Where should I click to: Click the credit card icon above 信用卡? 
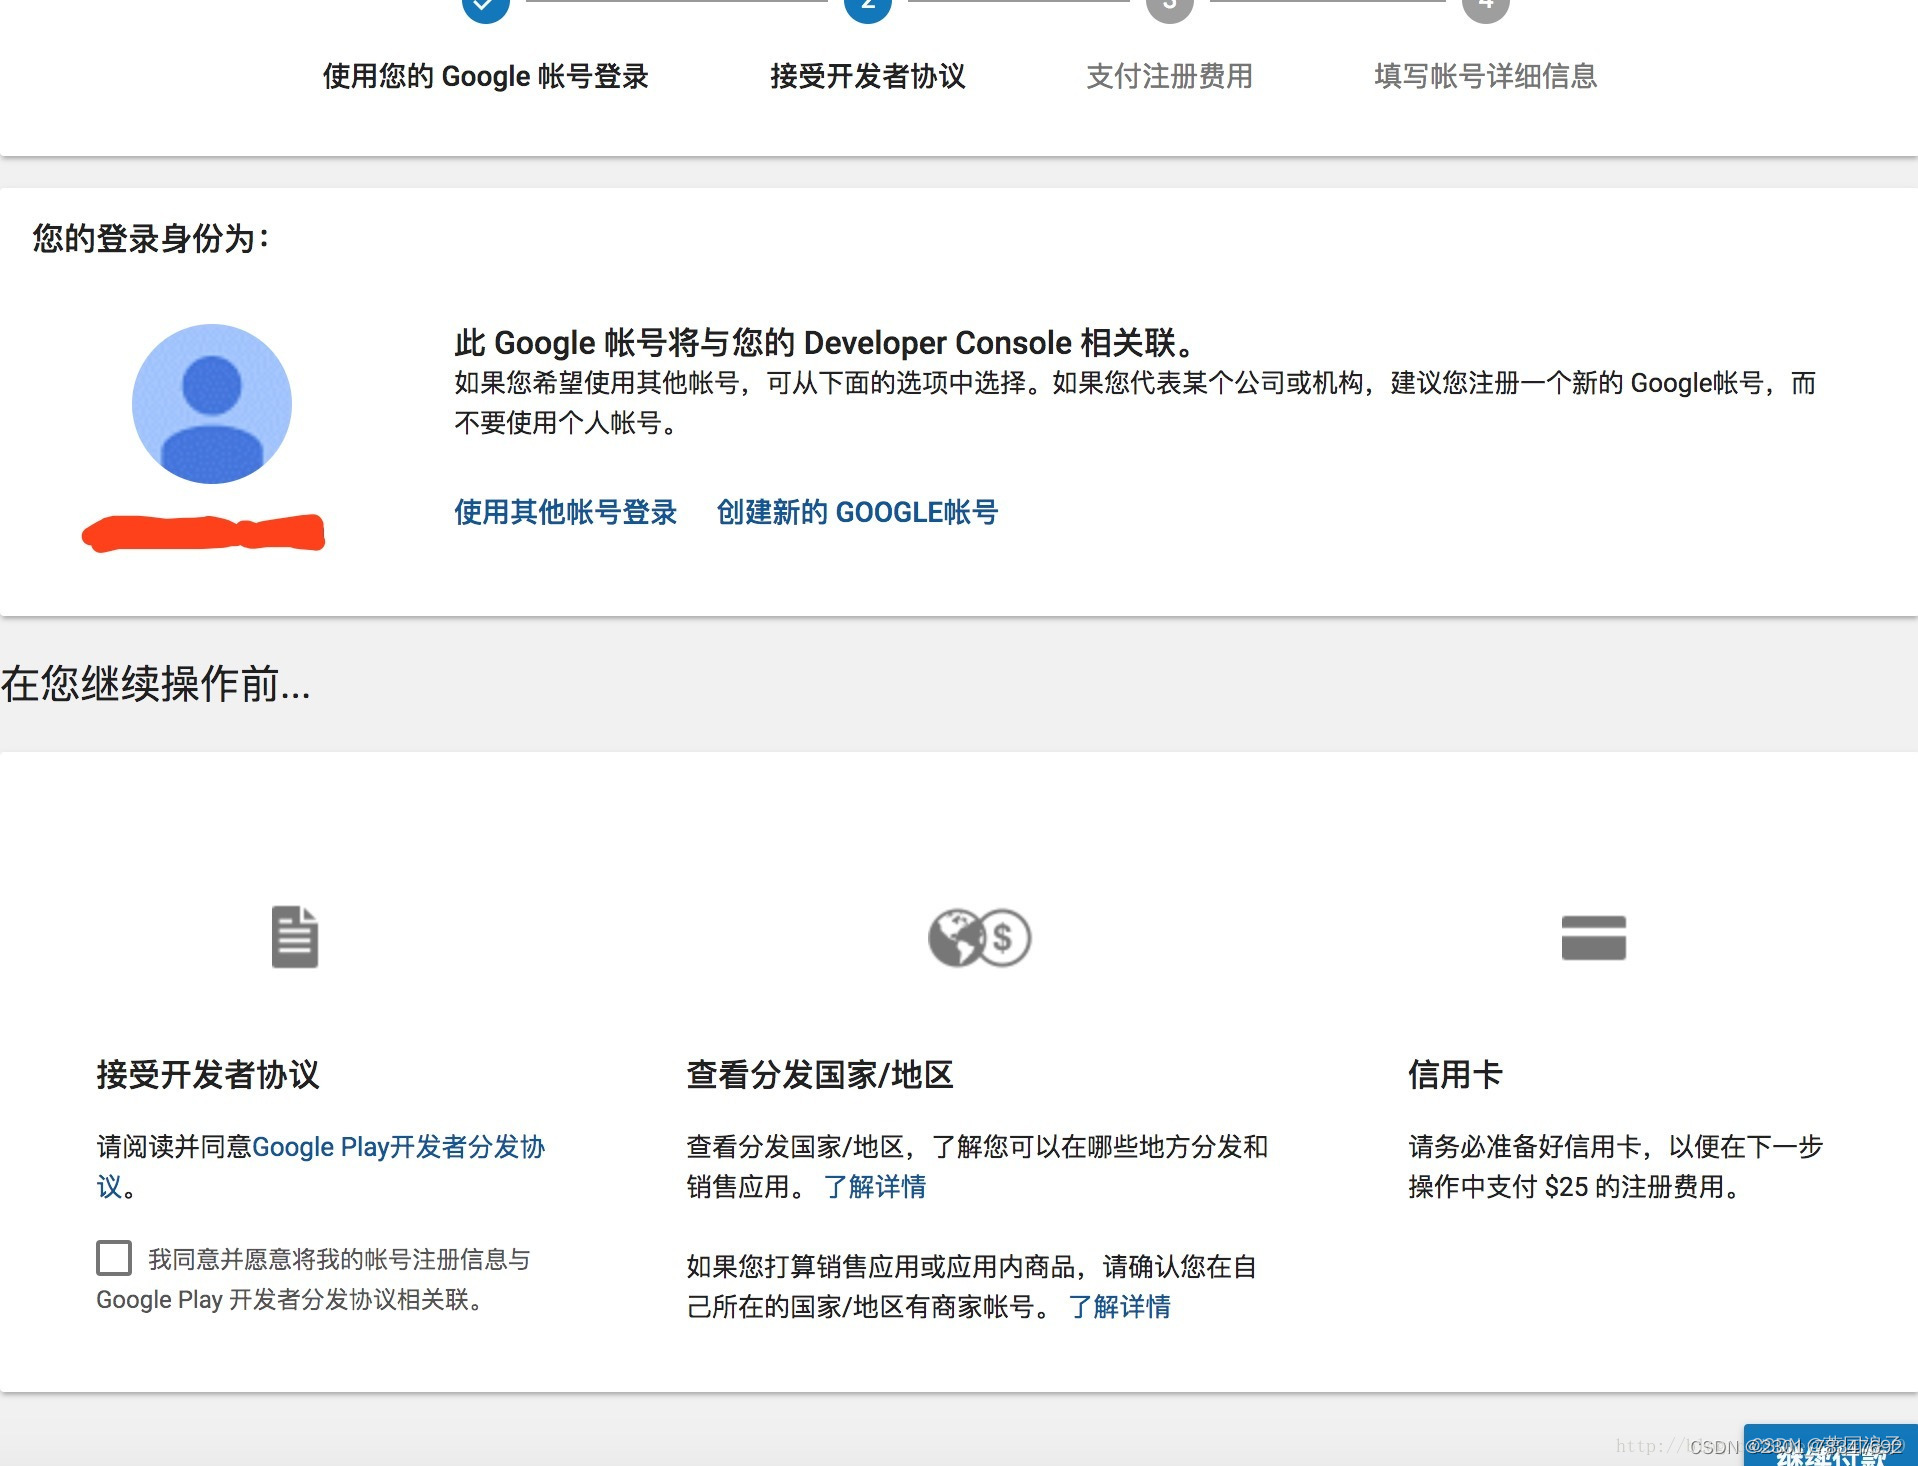pyautogui.click(x=1594, y=936)
